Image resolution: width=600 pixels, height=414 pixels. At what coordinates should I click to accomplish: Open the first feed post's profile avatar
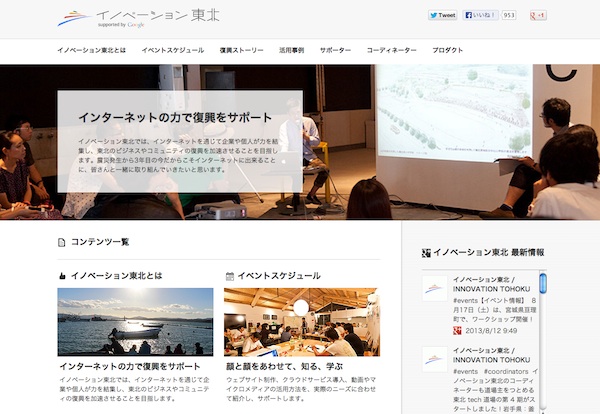[434, 288]
